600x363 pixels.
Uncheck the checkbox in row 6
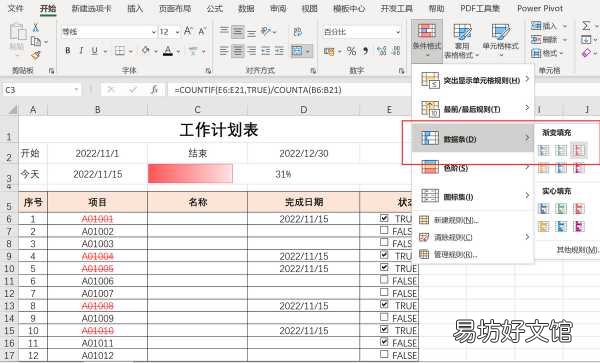pyautogui.click(x=384, y=218)
